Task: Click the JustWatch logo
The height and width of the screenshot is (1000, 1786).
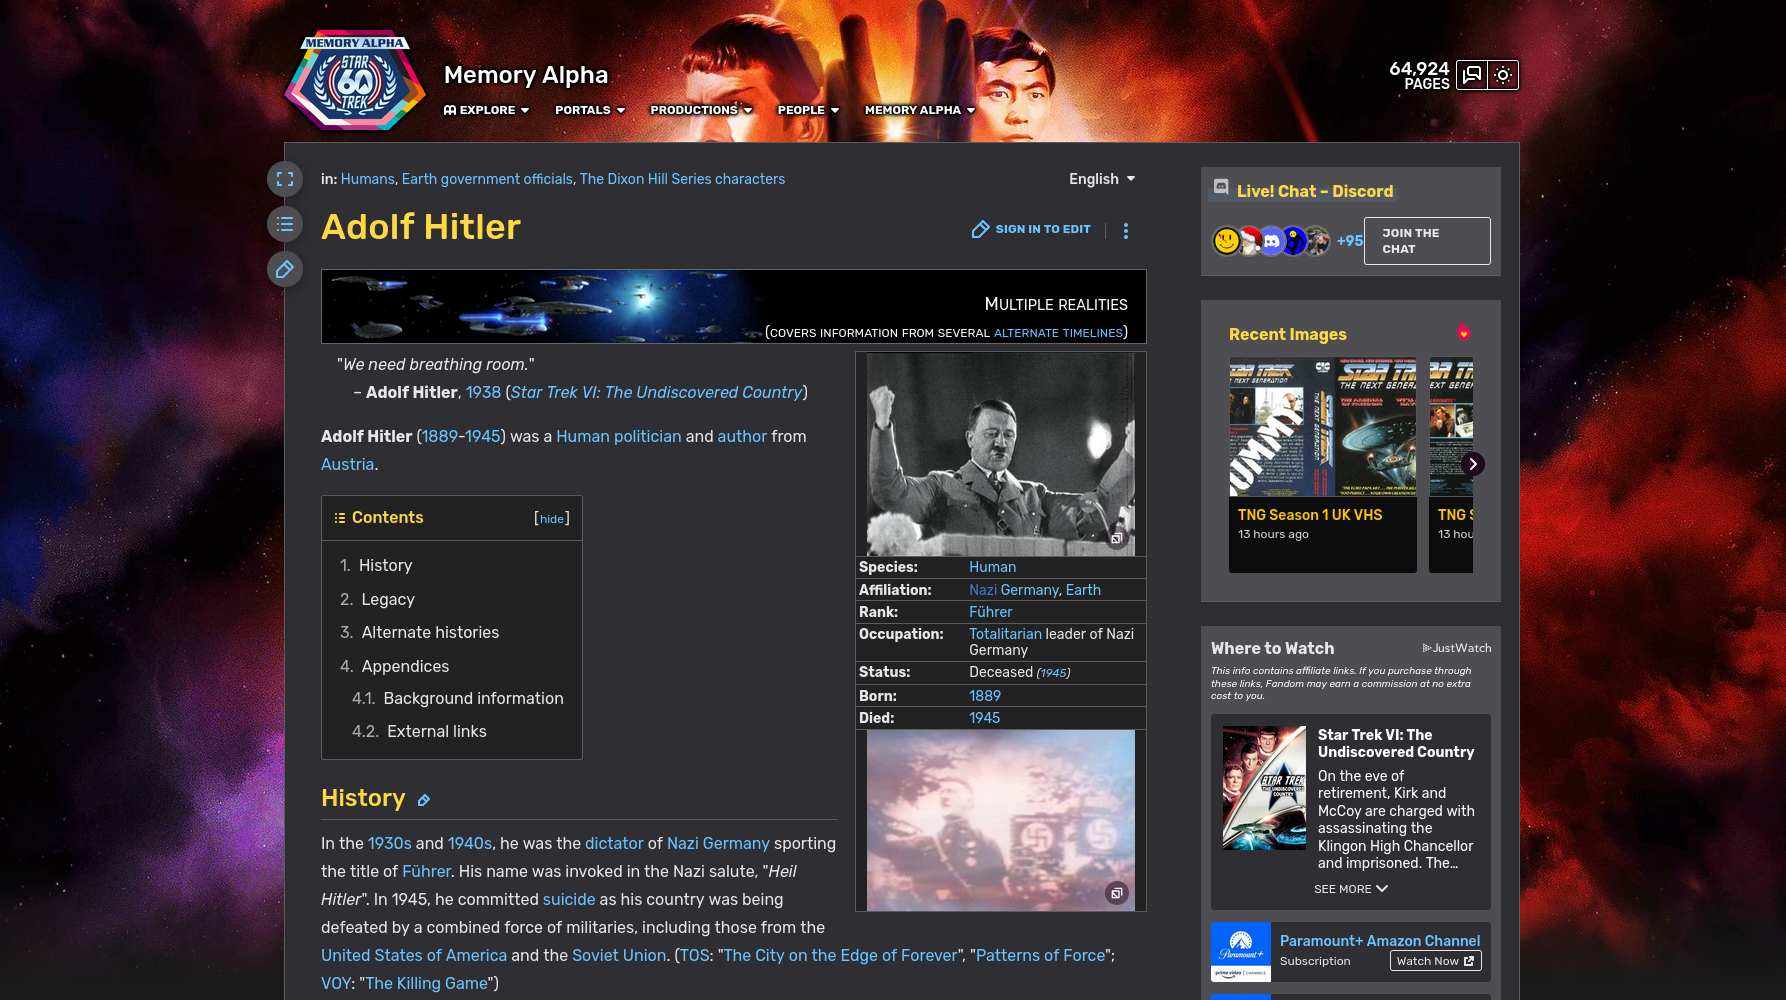Action: click(x=1456, y=648)
